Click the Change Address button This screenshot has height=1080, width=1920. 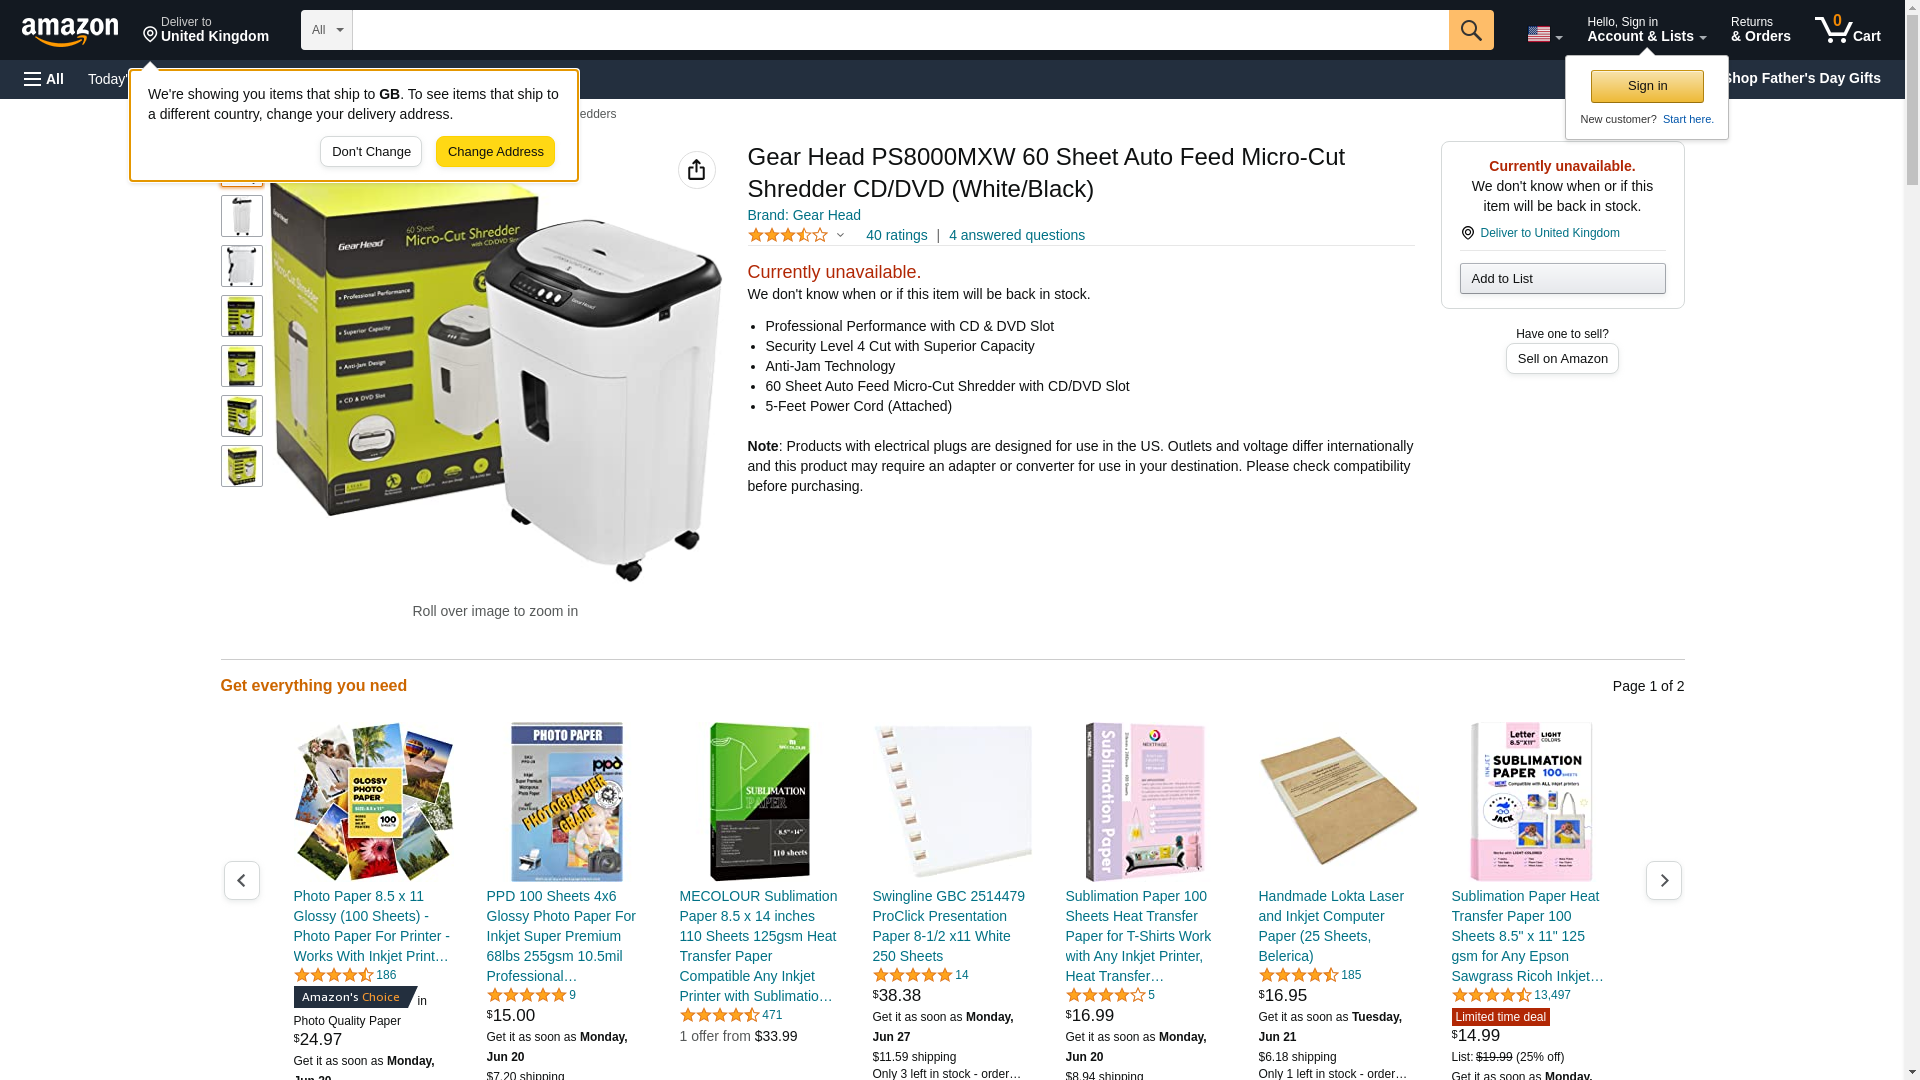click(495, 152)
